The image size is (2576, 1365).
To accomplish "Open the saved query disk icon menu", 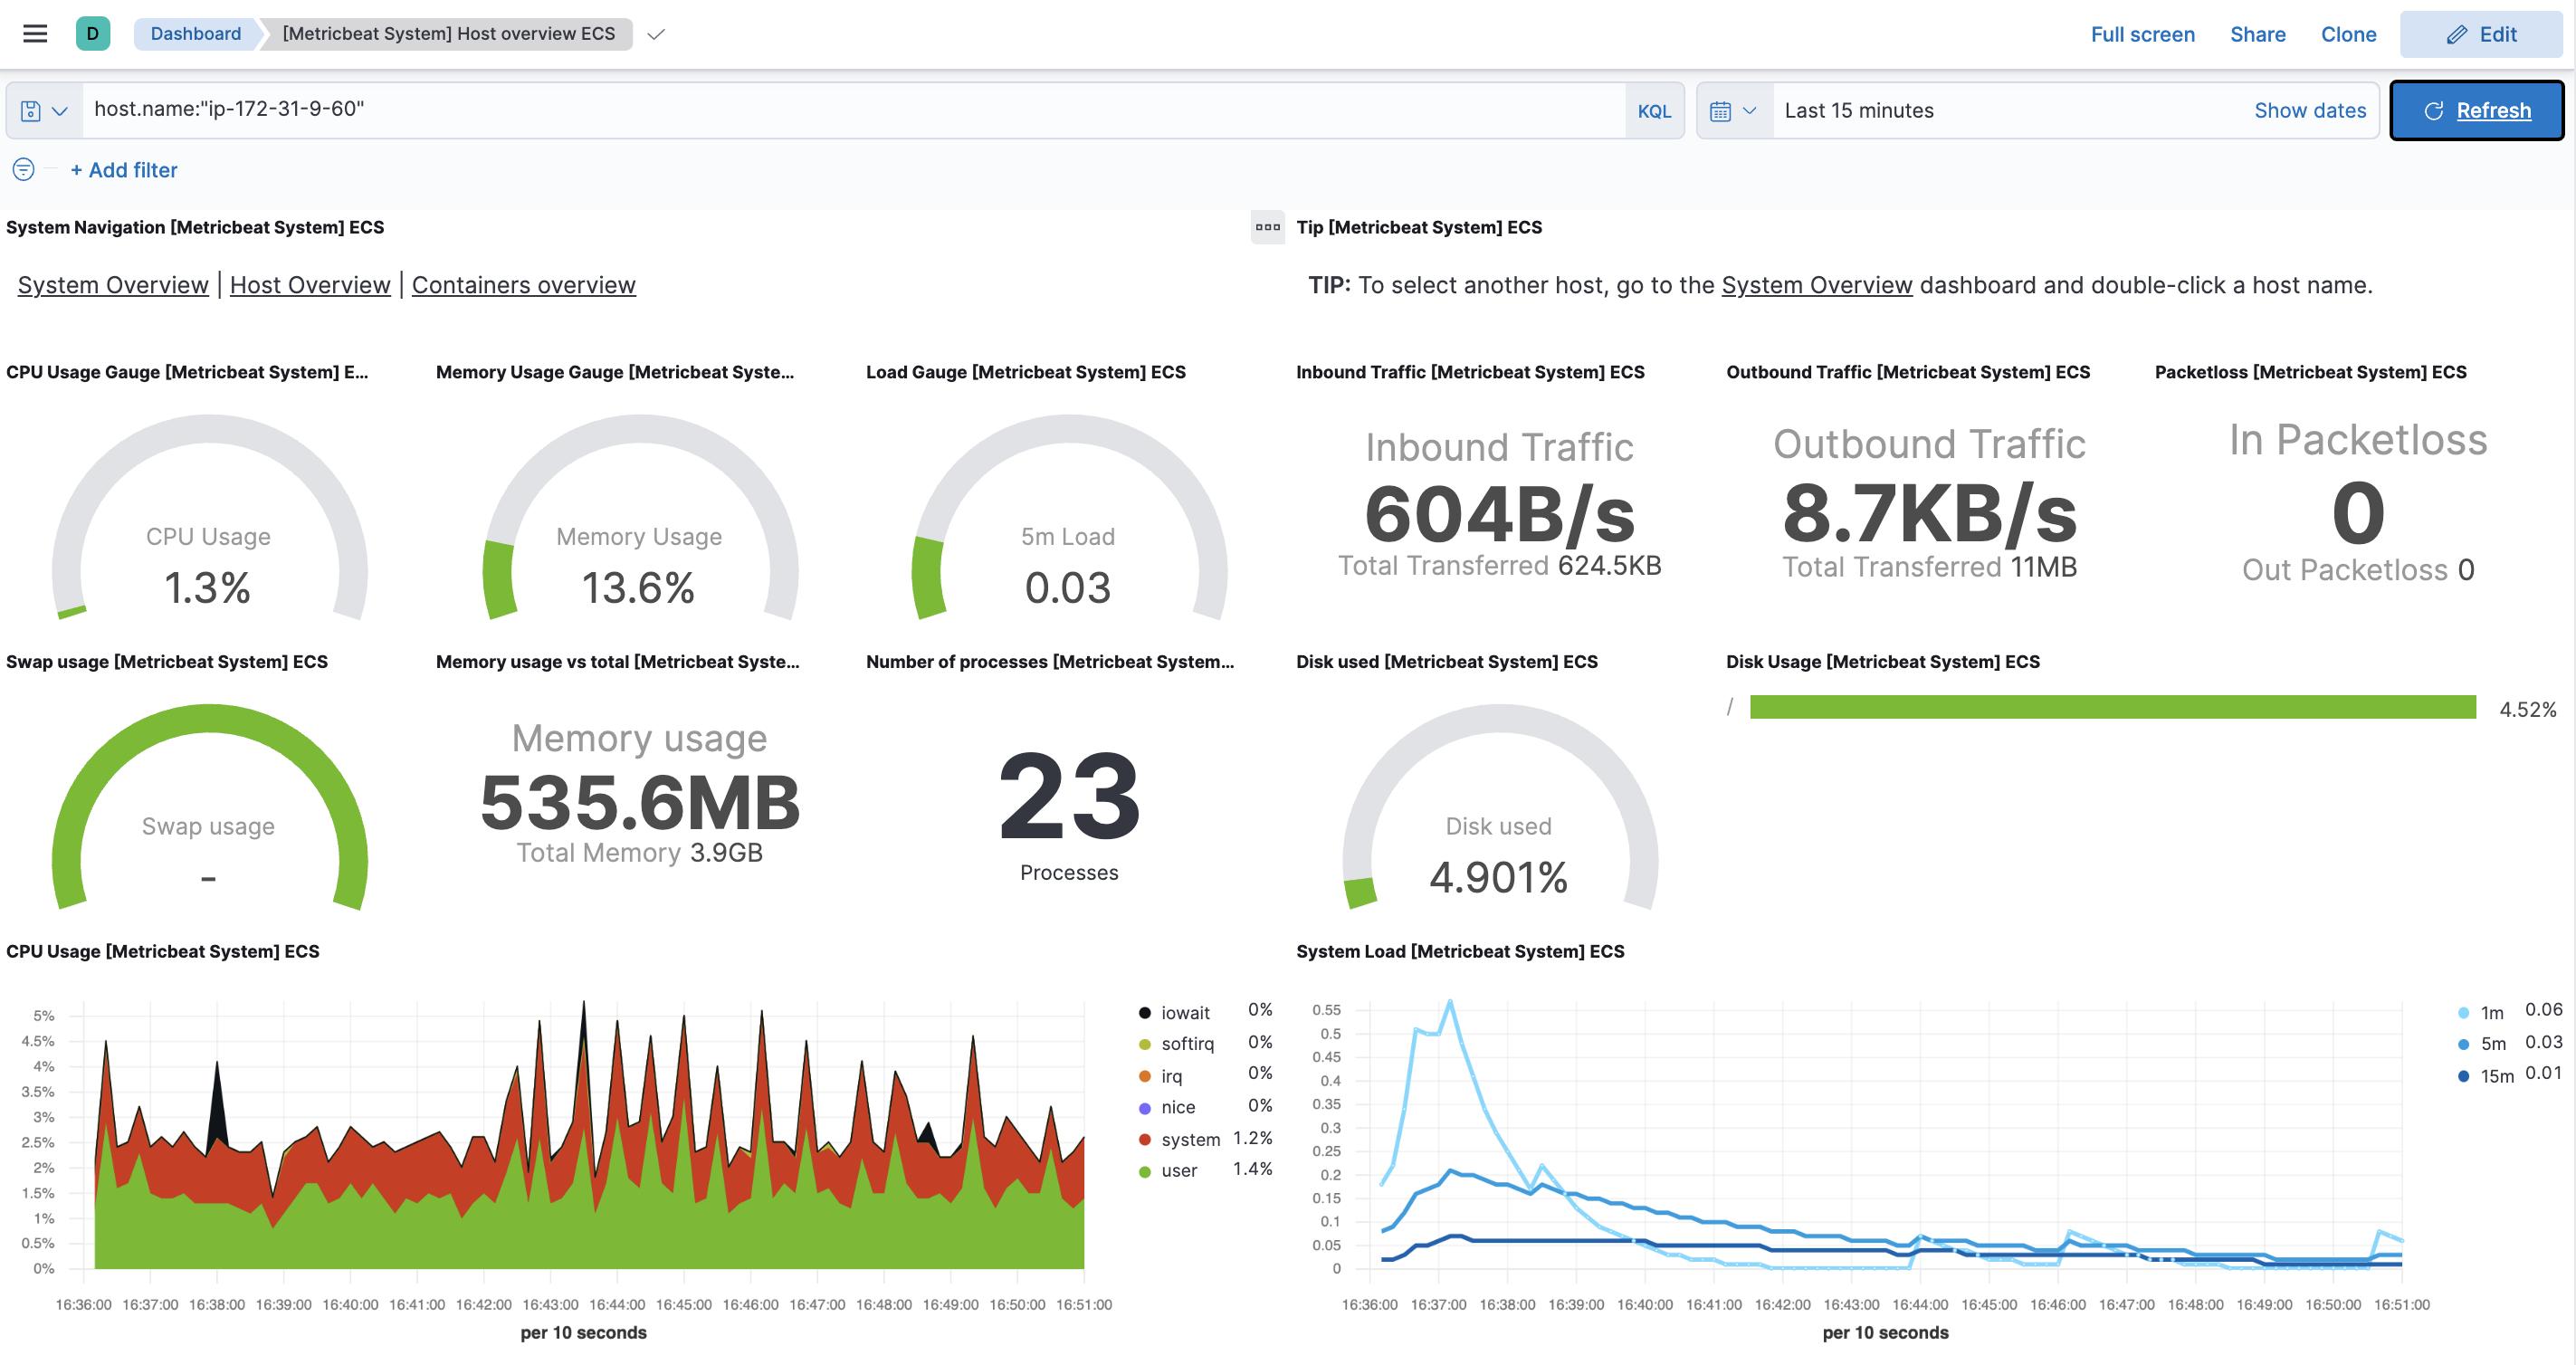I will click(x=44, y=111).
